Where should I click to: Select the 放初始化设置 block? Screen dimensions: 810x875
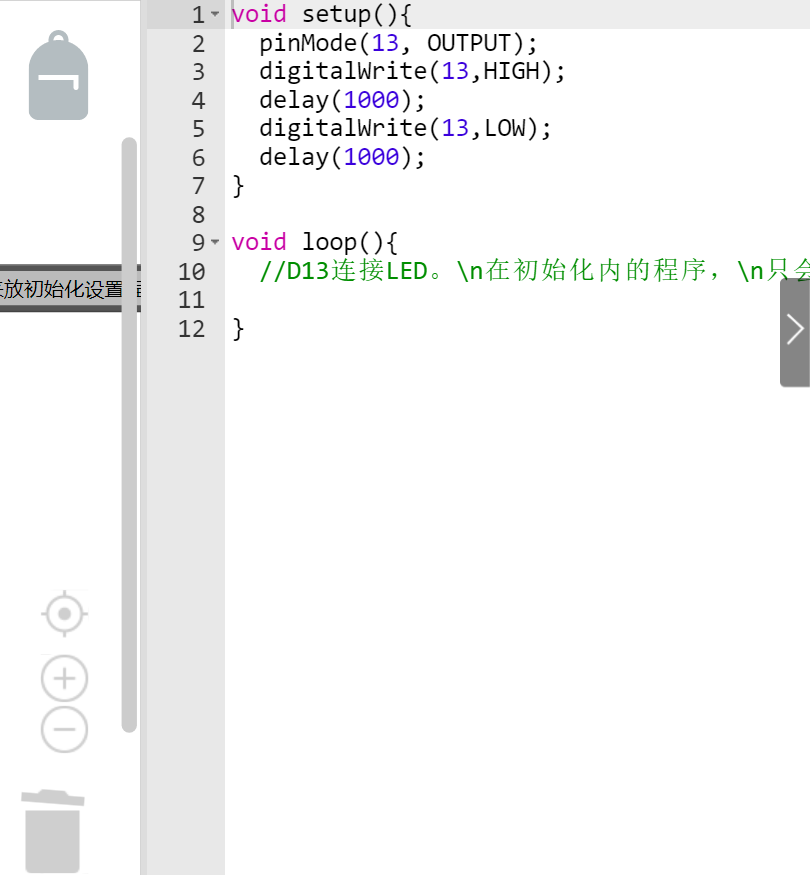(x=62, y=290)
